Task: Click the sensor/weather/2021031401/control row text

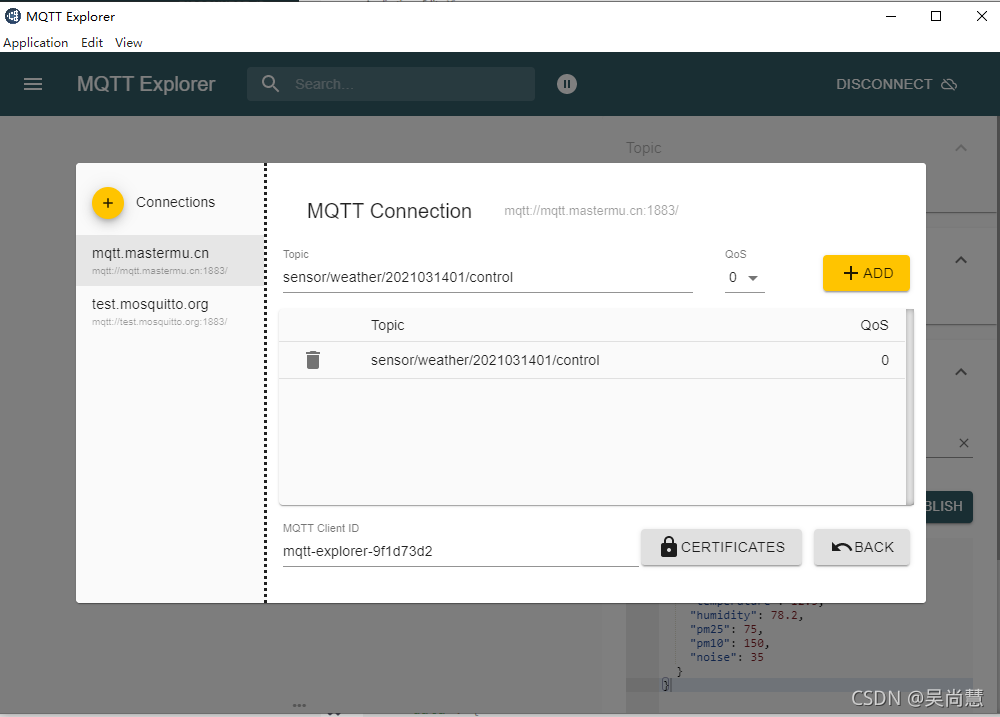Action: (485, 360)
